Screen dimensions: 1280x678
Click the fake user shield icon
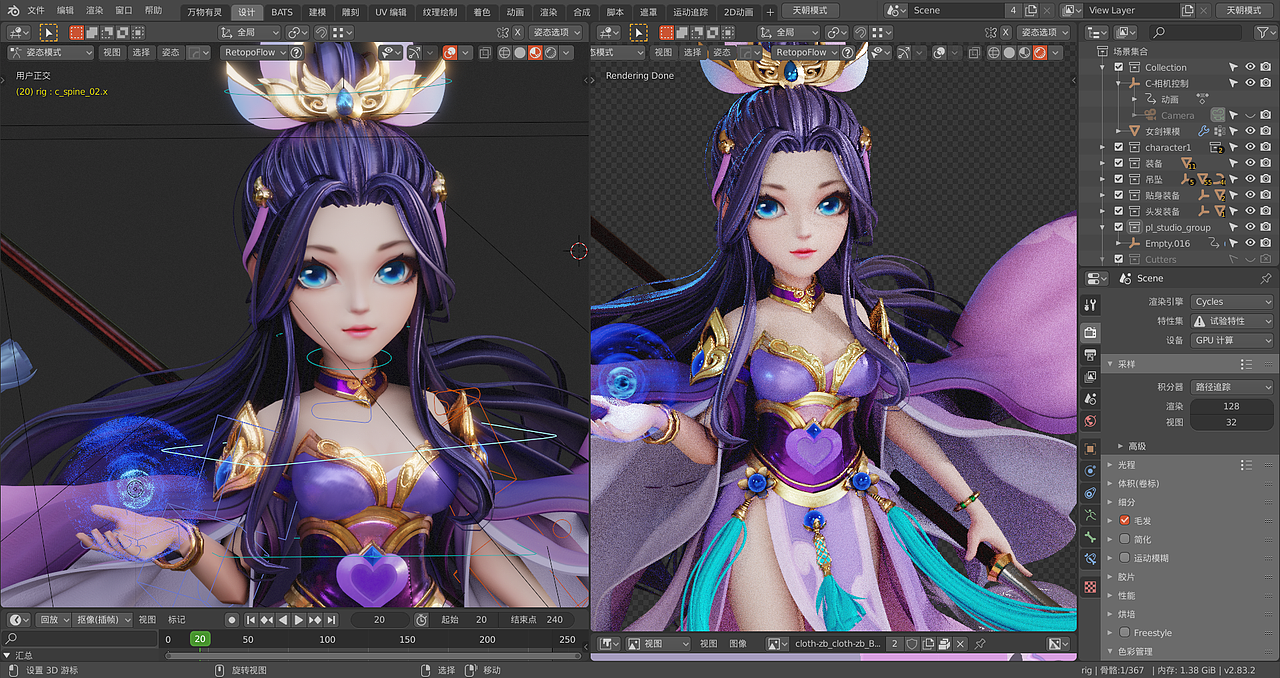(912, 644)
